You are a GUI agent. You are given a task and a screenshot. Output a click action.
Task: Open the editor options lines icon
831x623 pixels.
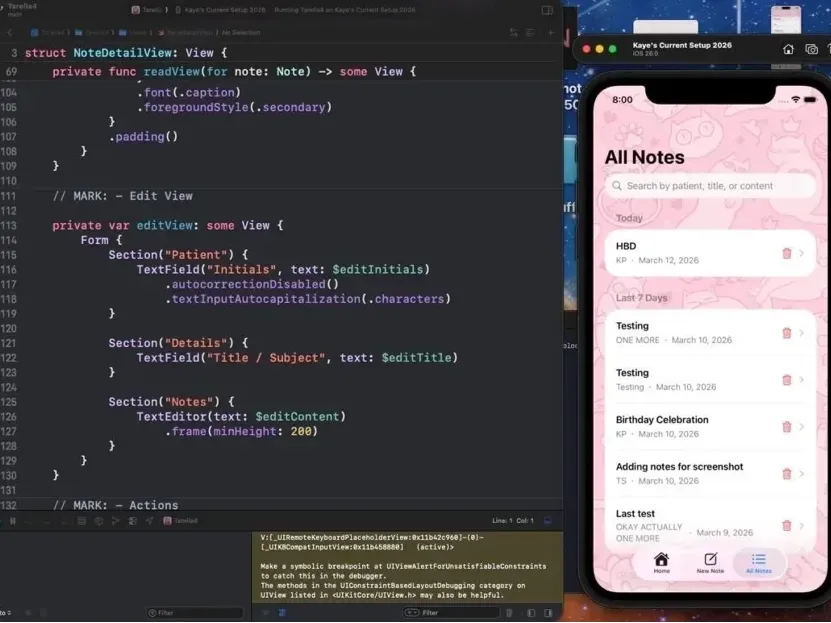pos(530,33)
